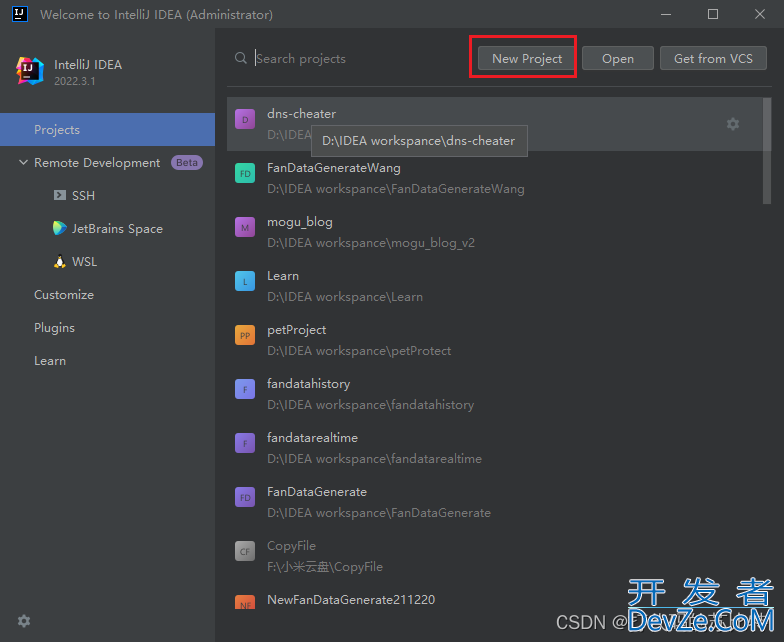784x642 pixels.
Task: Open the Plugins section
Action: (x=54, y=328)
